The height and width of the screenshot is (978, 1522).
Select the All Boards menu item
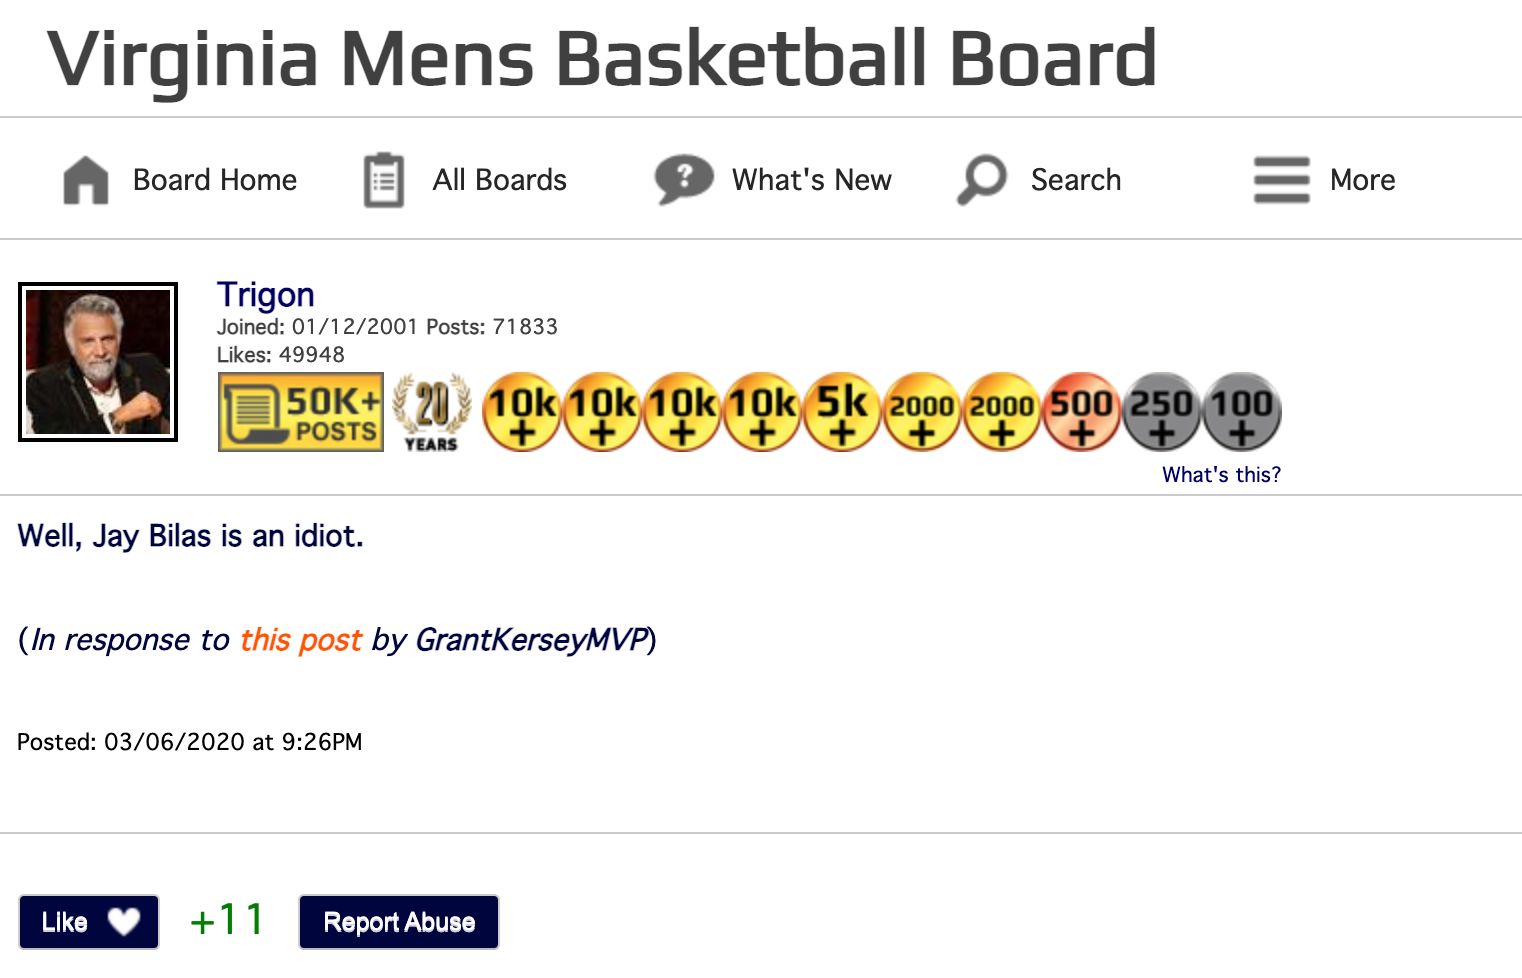465,180
